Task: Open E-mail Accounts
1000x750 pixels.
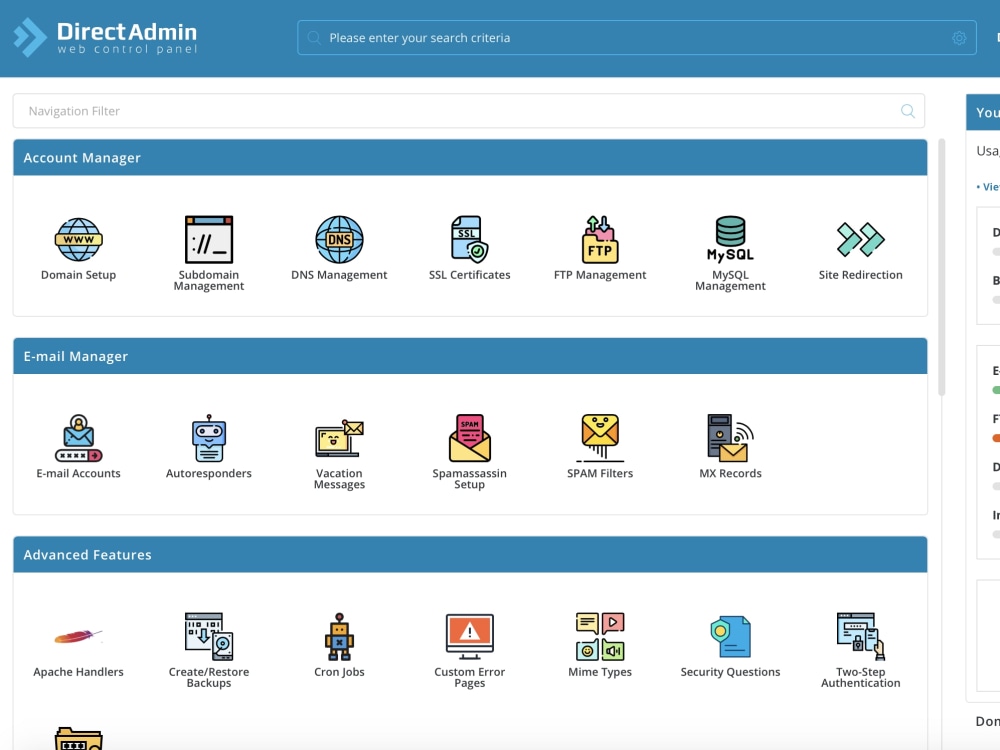Action: 78,438
